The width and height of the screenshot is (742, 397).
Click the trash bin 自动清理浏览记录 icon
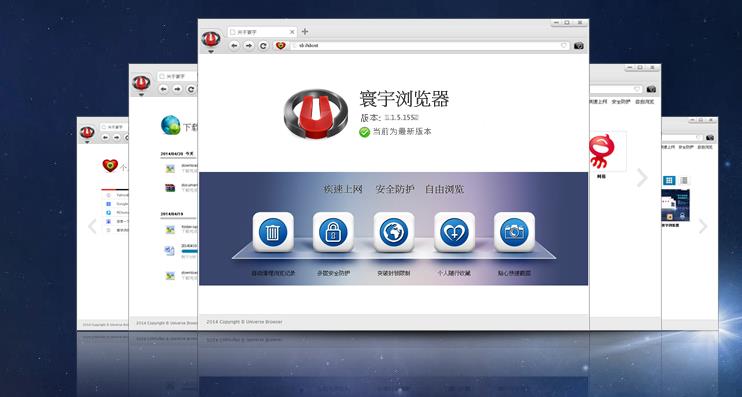pos(273,232)
